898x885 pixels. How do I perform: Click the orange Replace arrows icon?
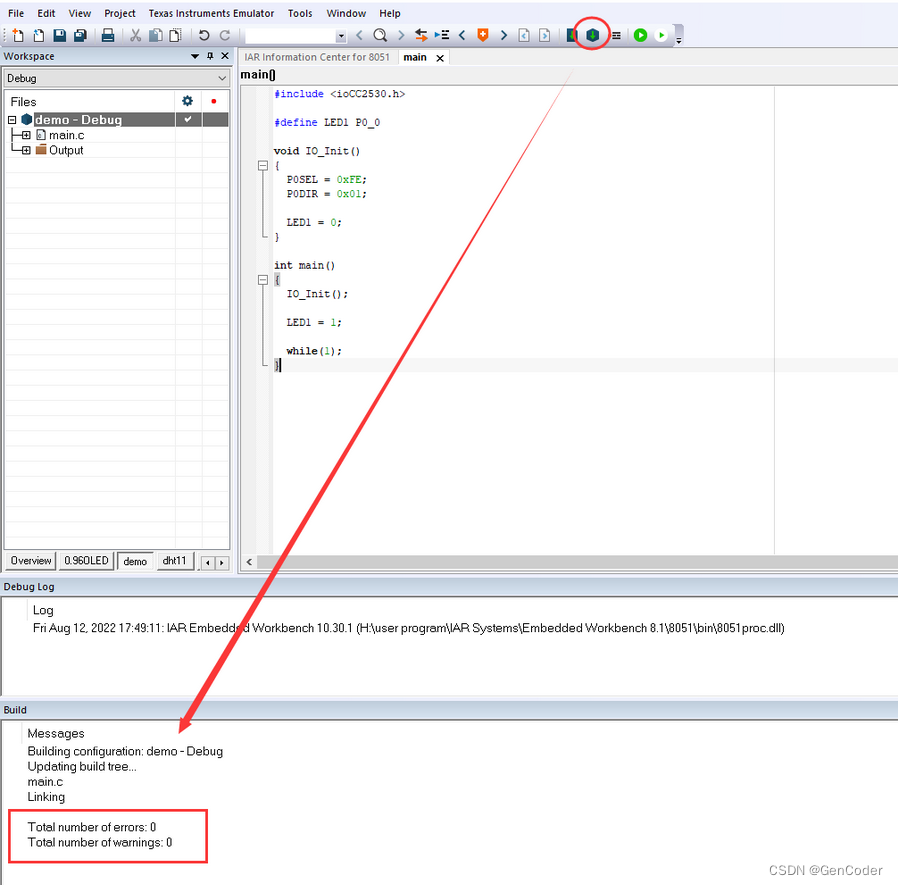click(x=421, y=36)
